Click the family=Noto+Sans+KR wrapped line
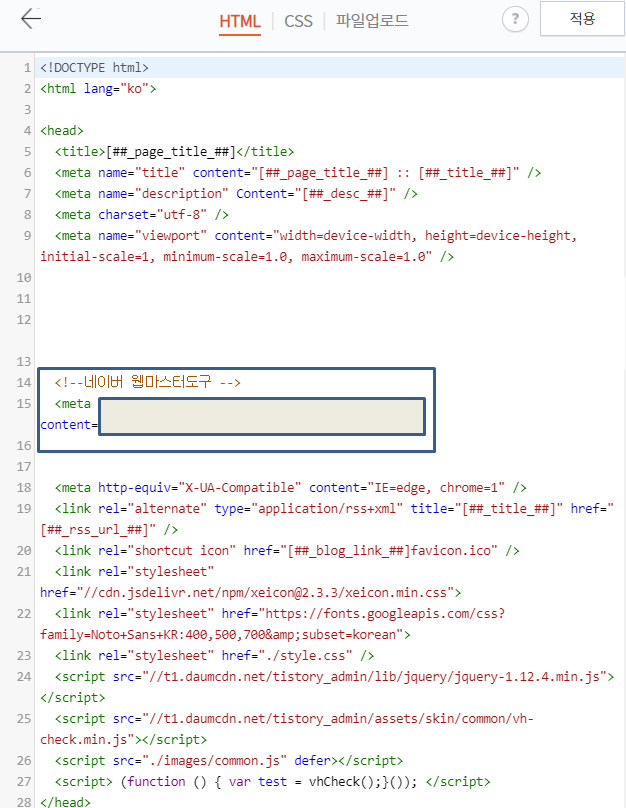The height and width of the screenshot is (808, 626). (225, 635)
